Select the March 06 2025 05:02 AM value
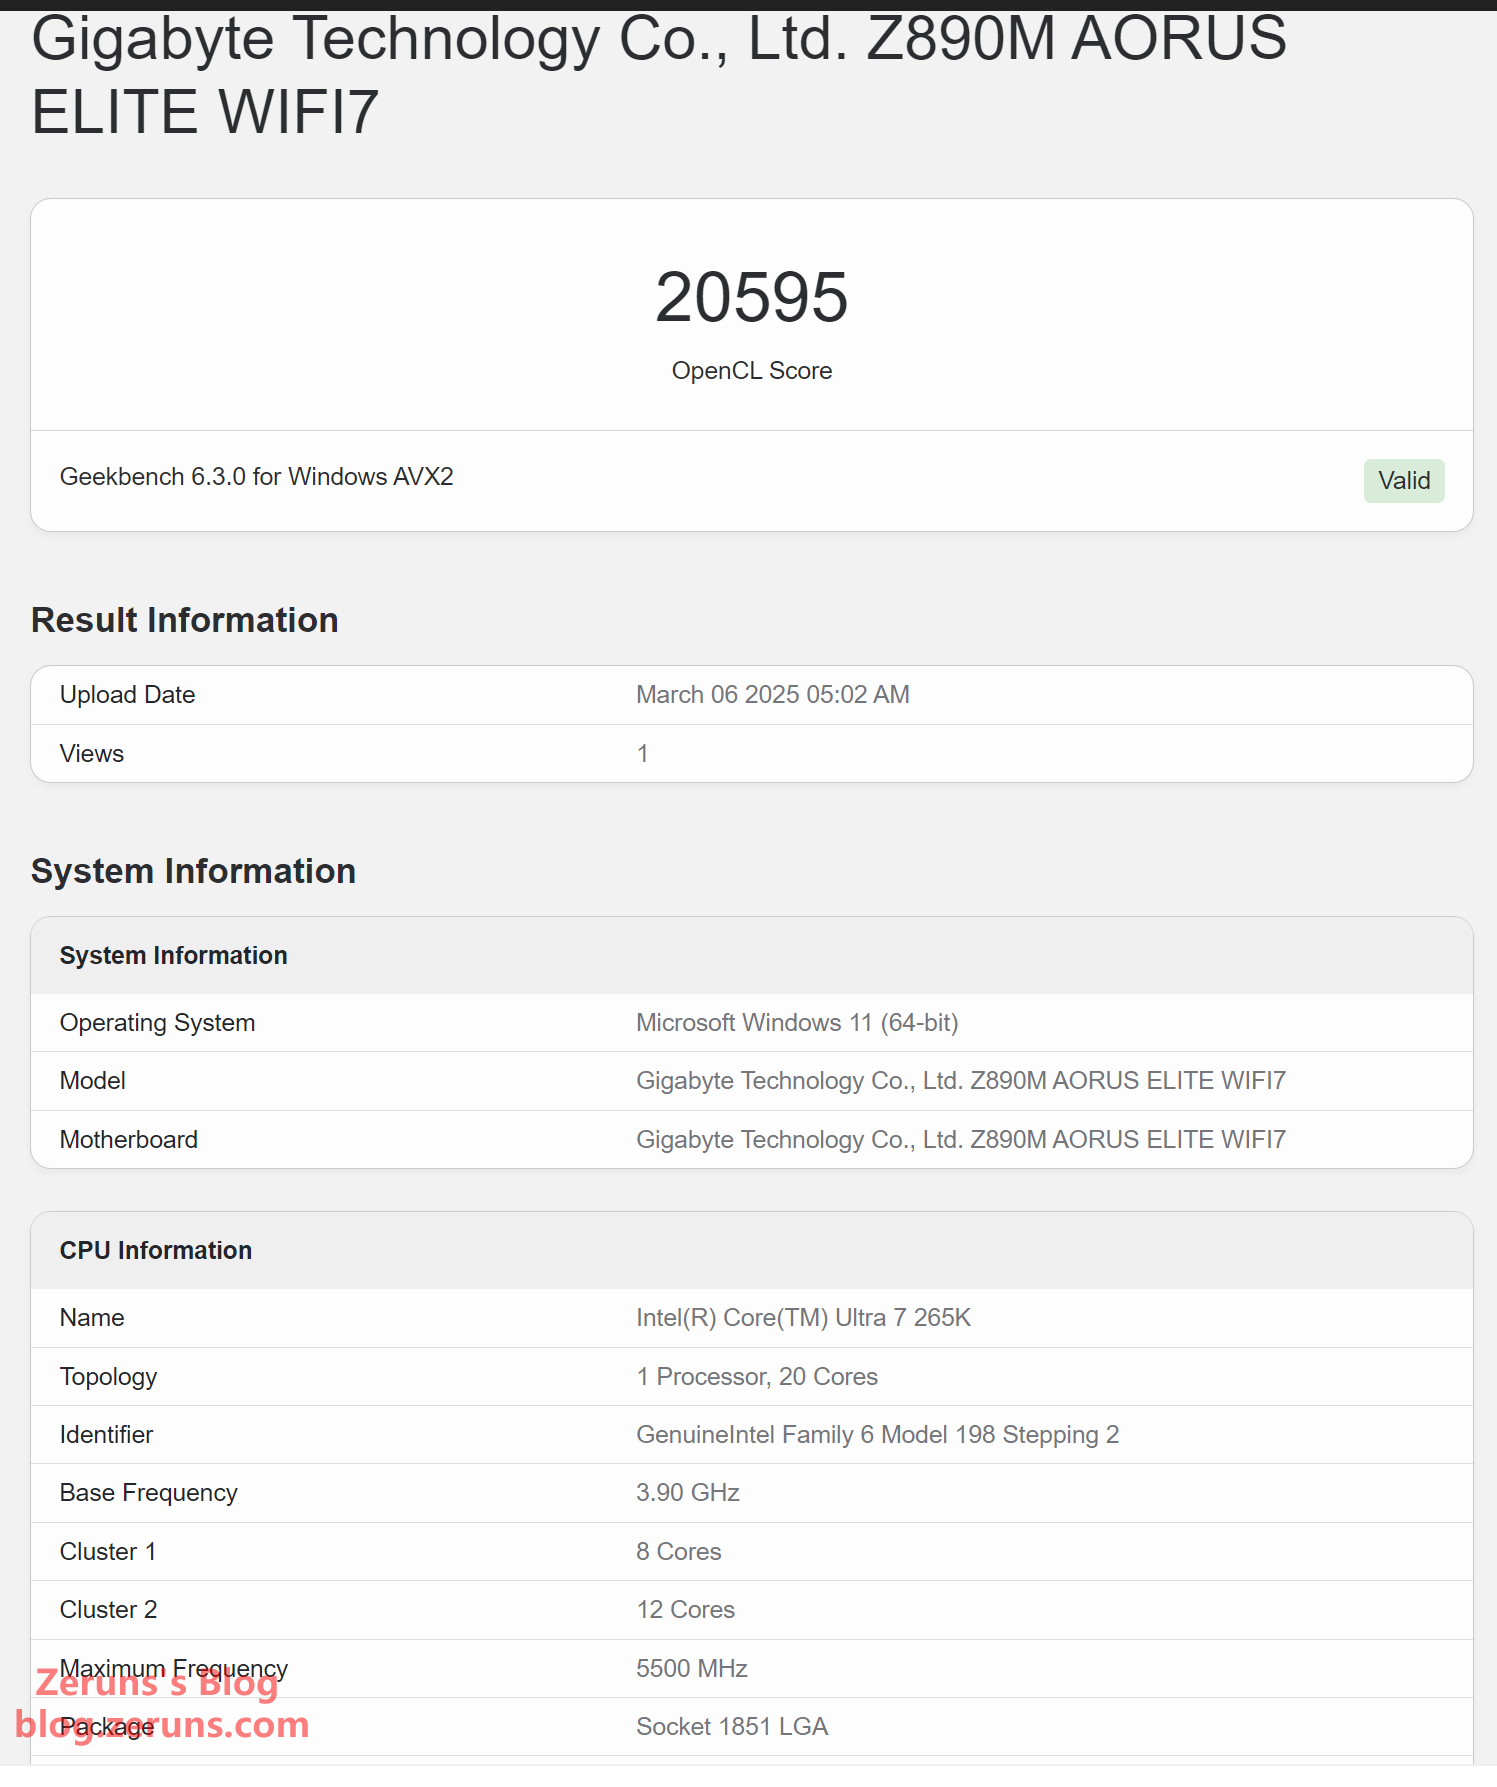The height and width of the screenshot is (1787, 1497). (772, 695)
